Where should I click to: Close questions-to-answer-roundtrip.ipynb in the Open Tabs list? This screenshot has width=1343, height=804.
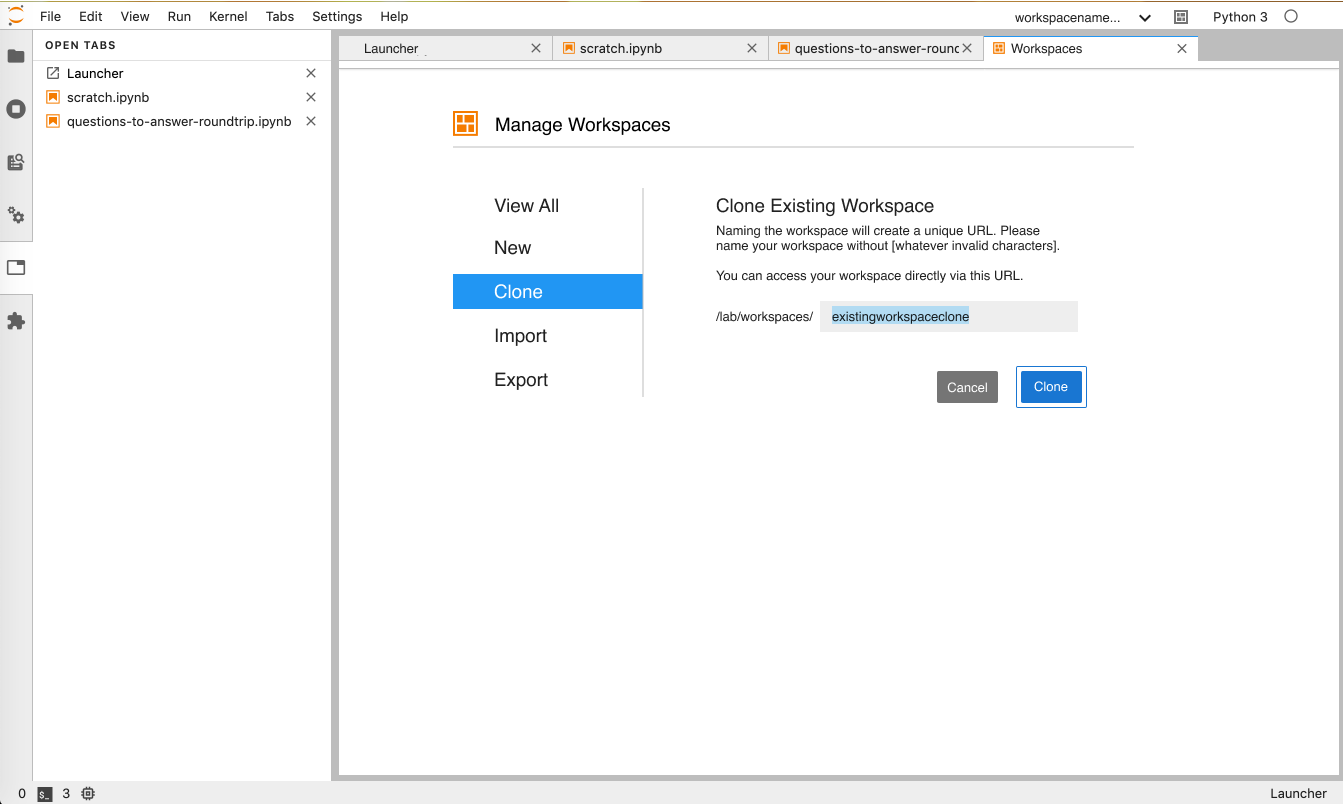click(x=311, y=121)
